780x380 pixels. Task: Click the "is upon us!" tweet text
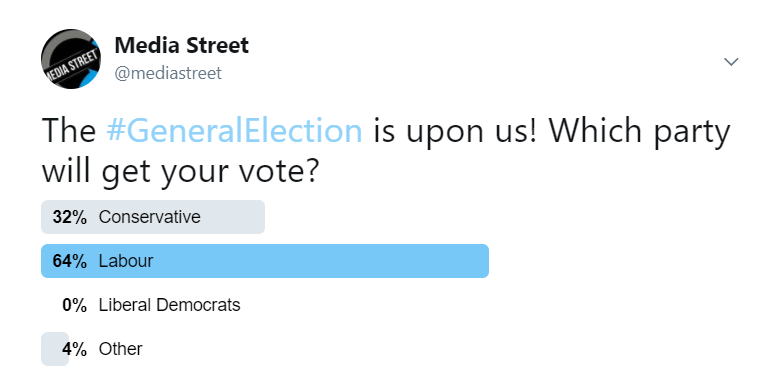455,130
